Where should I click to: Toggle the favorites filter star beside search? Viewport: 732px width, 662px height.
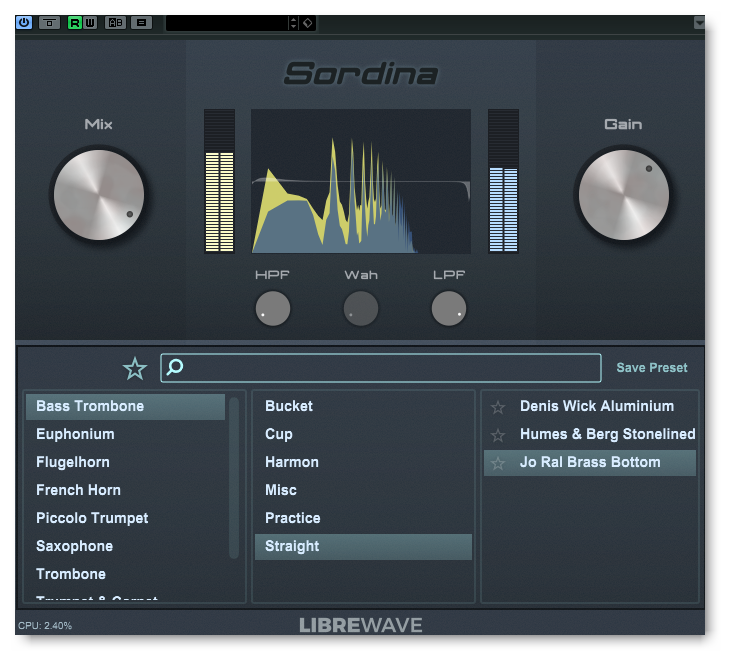click(135, 368)
